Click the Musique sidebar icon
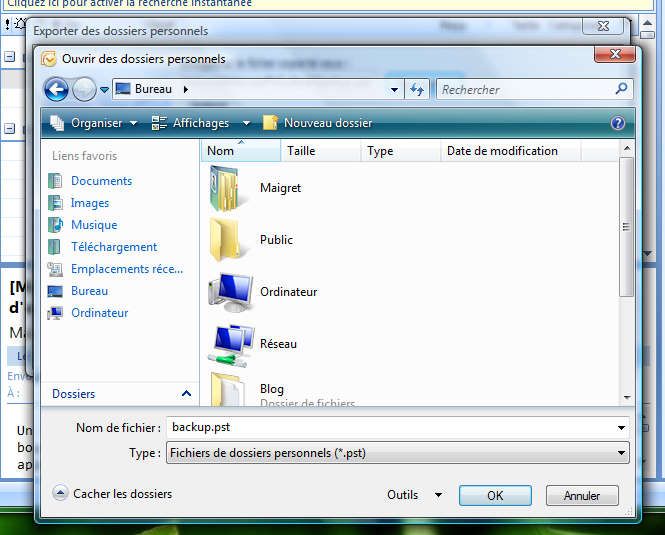Screen dimensions: 665x535 point(55,225)
